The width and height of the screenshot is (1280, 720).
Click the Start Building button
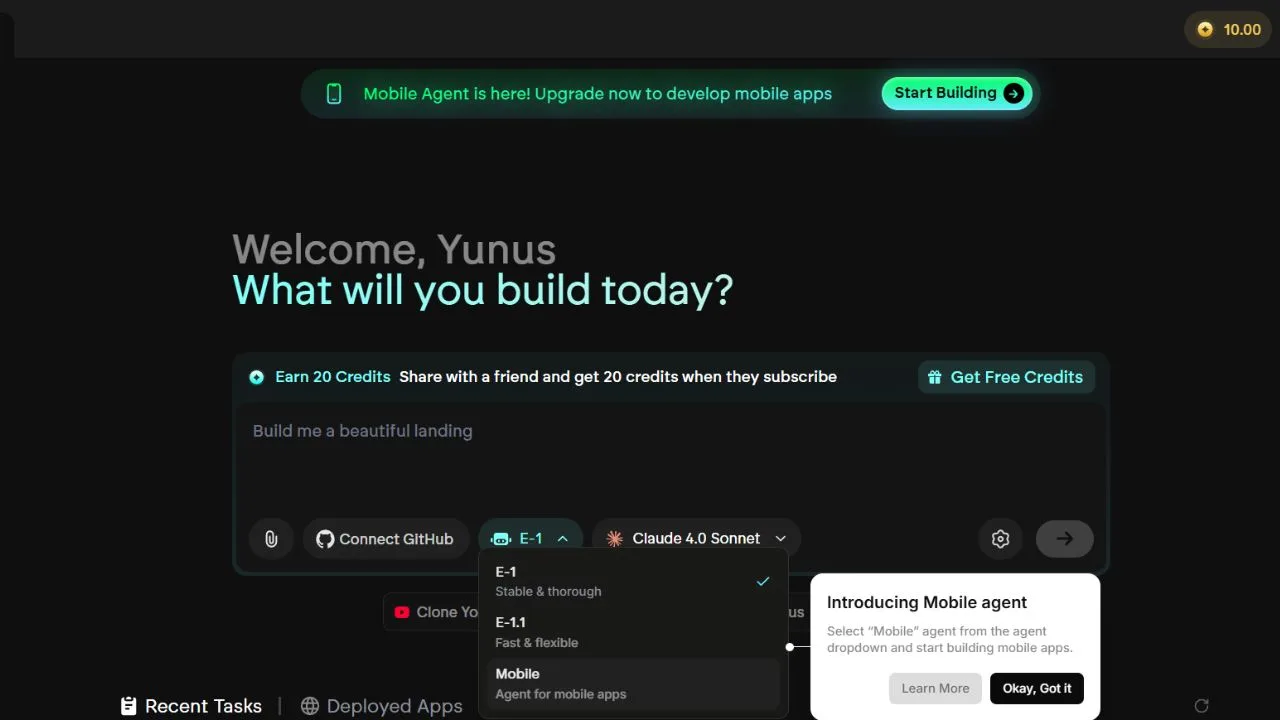(x=957, y=93)
